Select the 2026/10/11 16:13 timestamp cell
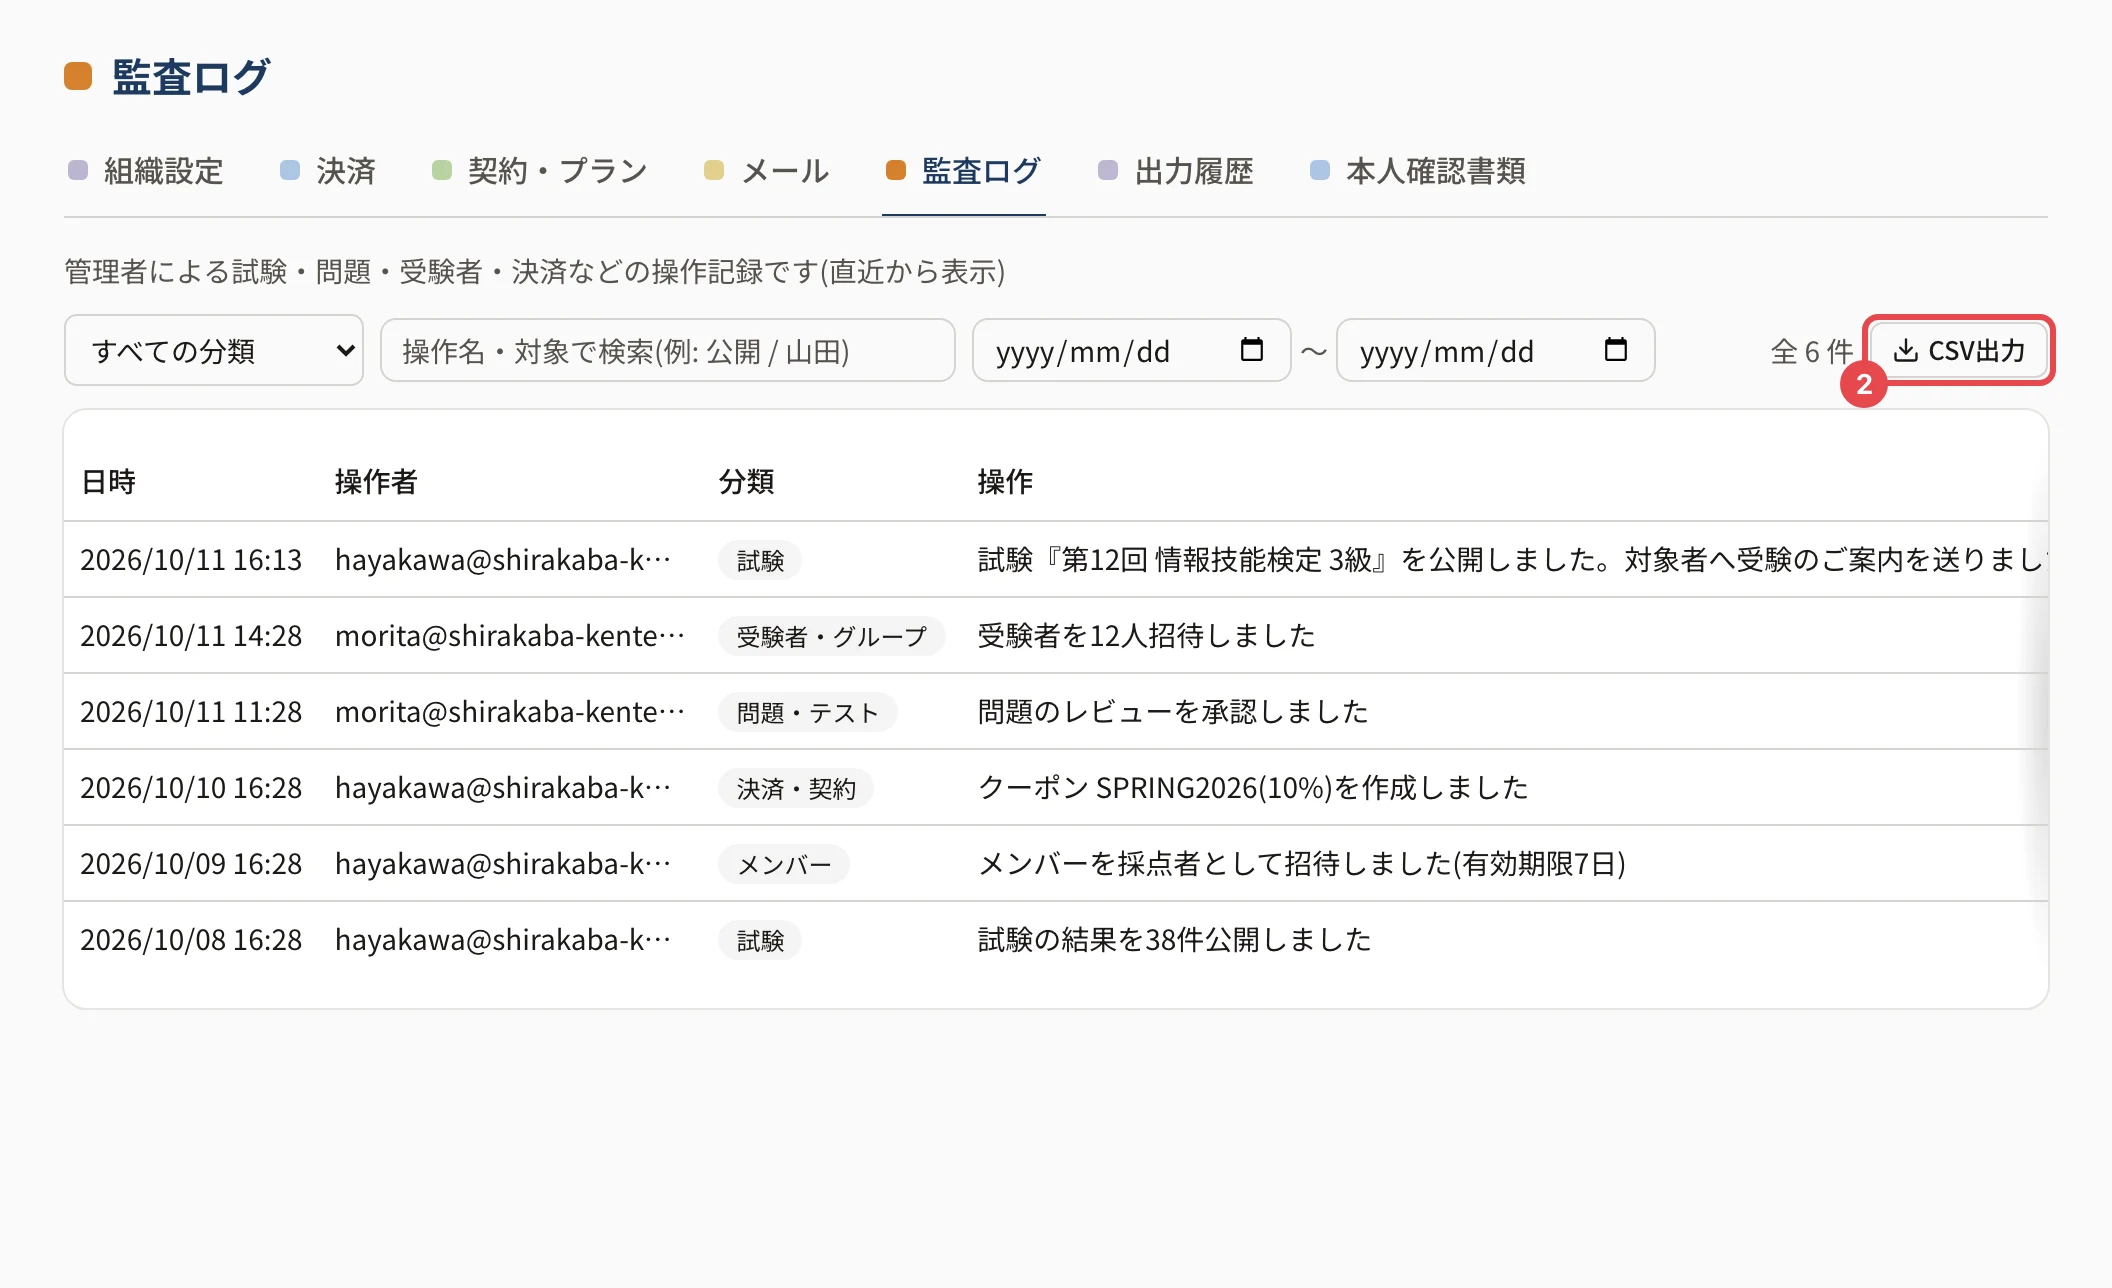 pos(191,560)
